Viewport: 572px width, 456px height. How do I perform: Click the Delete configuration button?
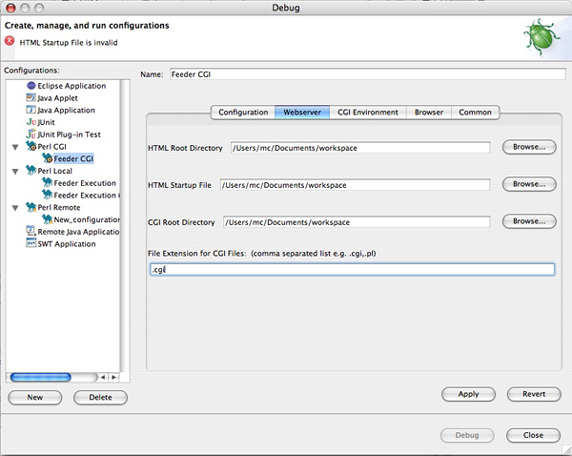click(101, 398)
